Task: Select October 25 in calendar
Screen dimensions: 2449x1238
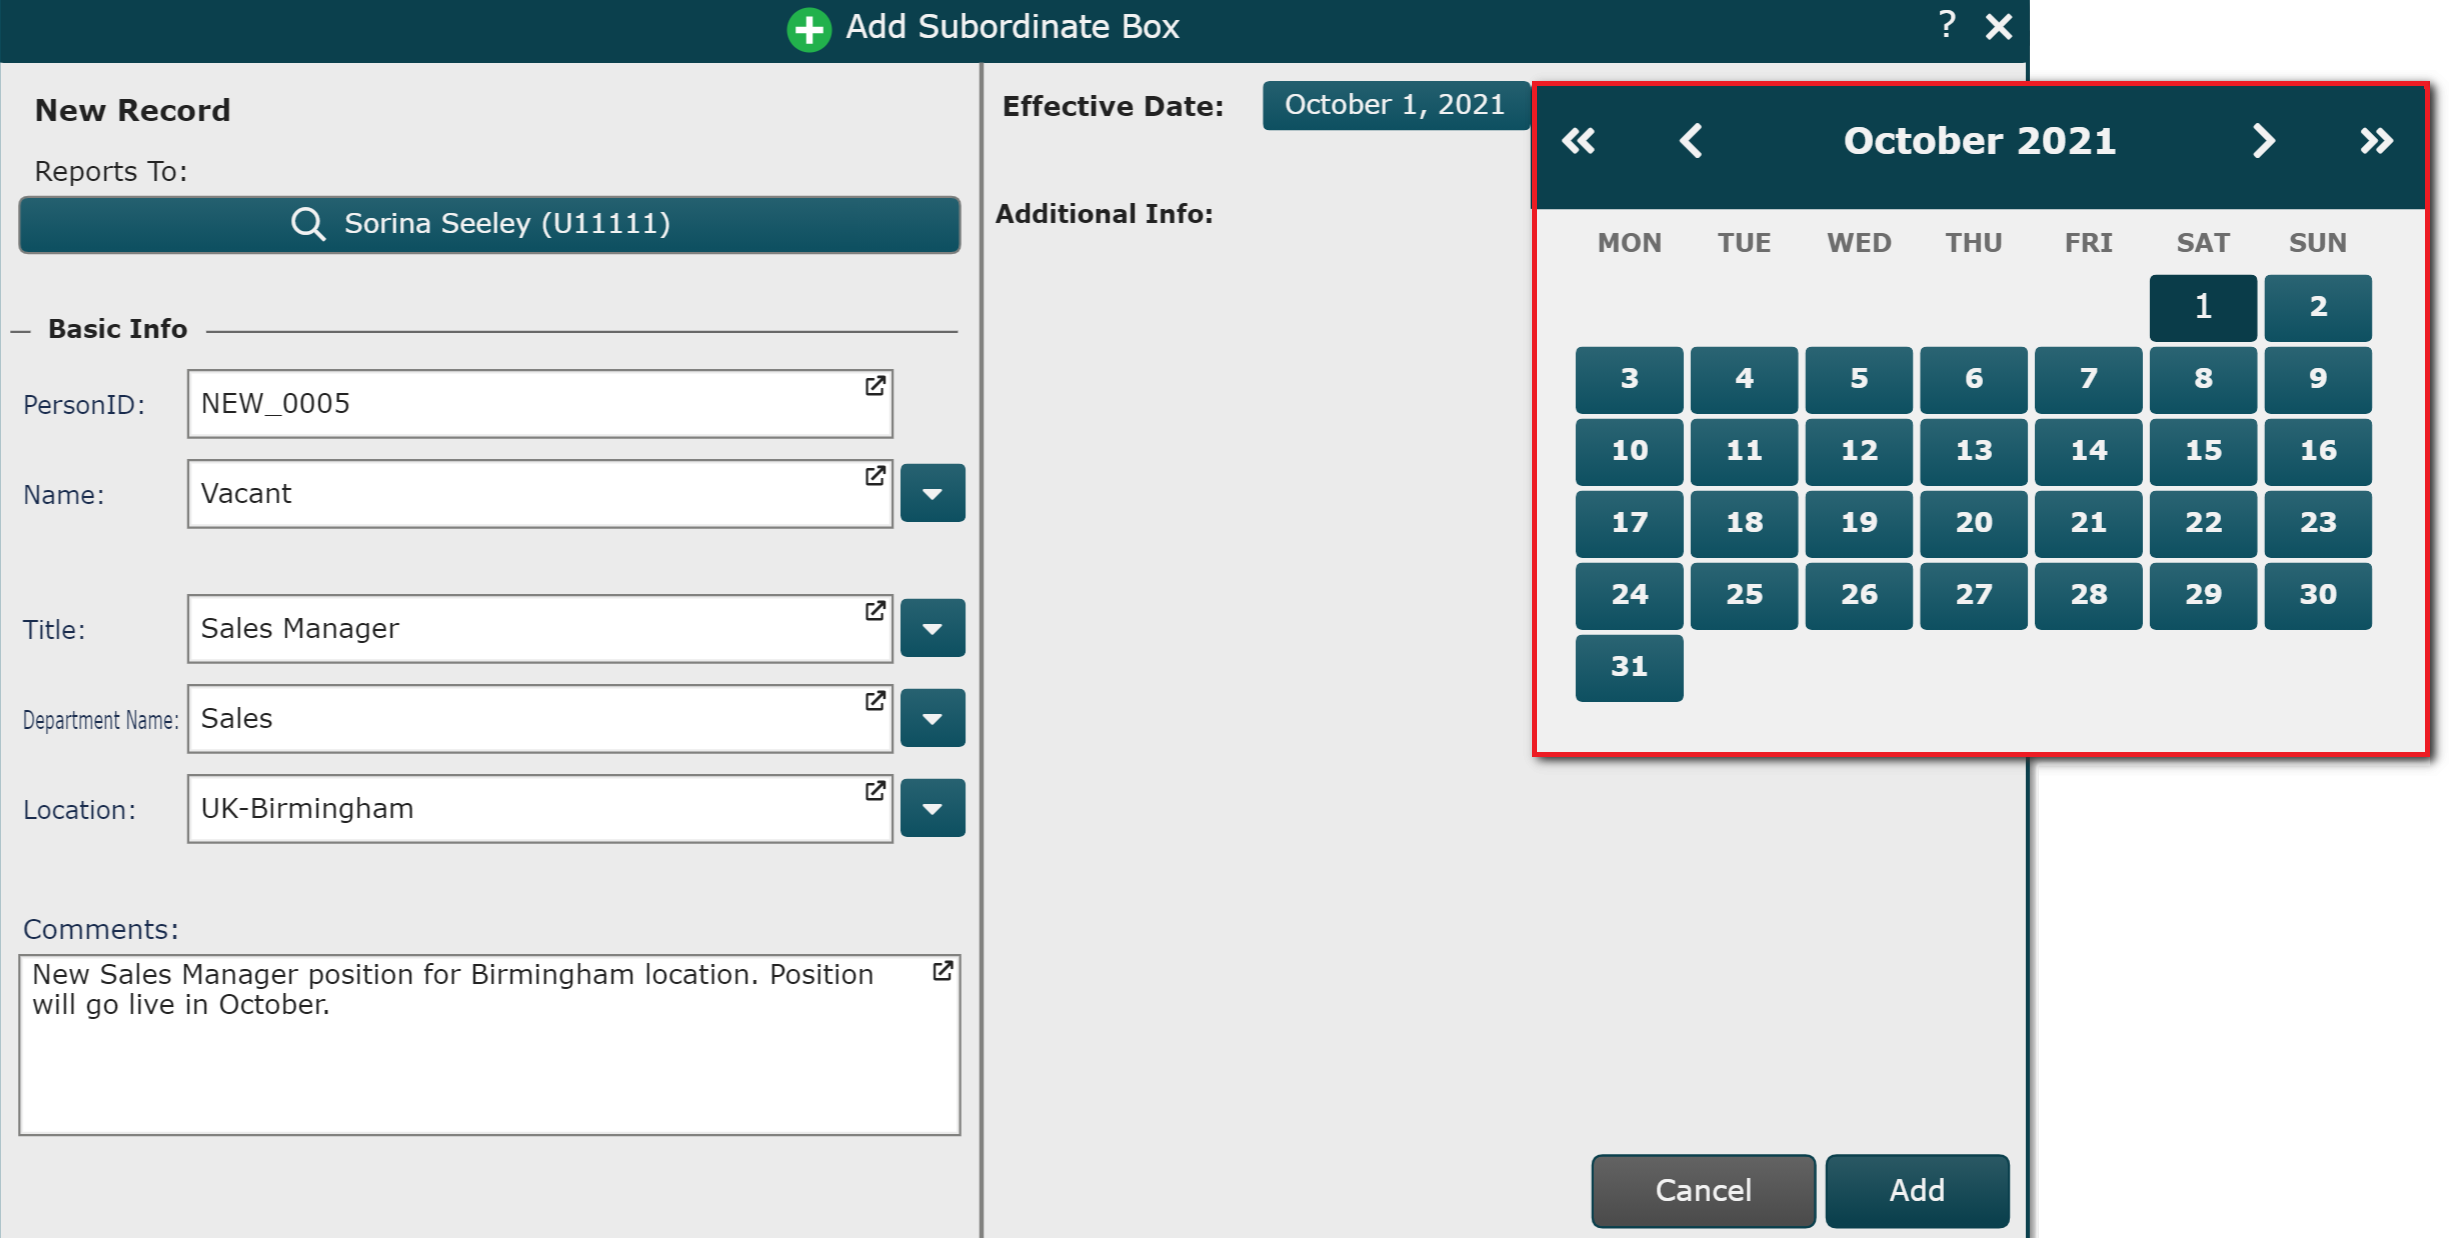Action: pos(1744,595)
